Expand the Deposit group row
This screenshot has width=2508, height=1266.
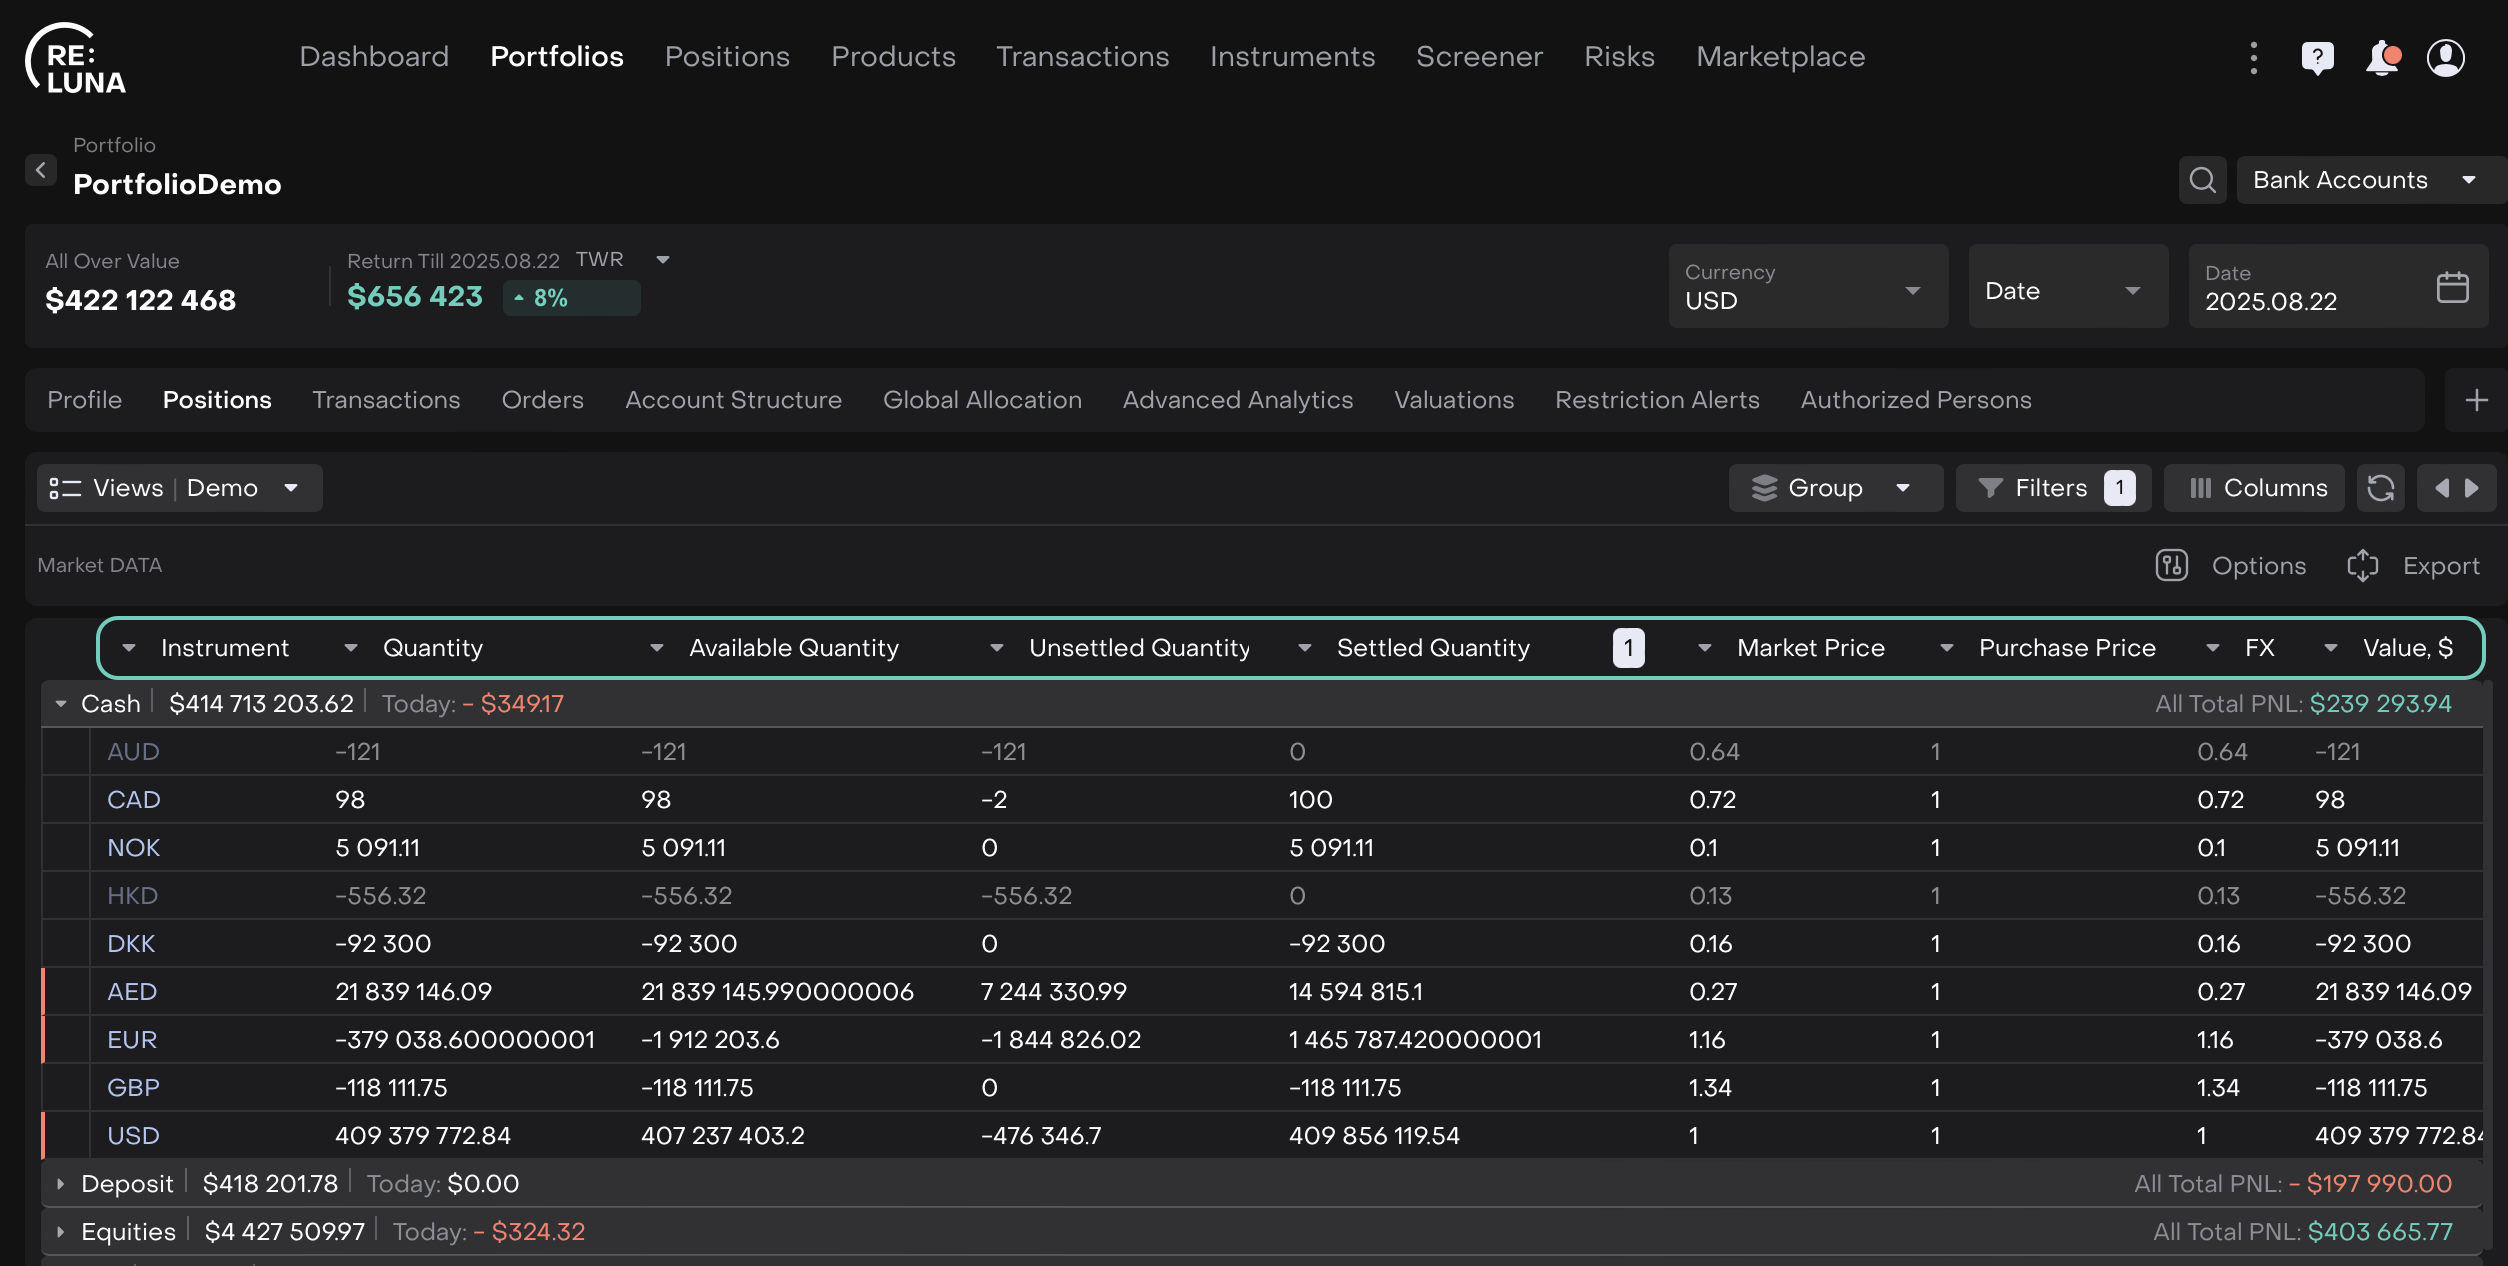pyautogui.click(x=61, y=1184)
